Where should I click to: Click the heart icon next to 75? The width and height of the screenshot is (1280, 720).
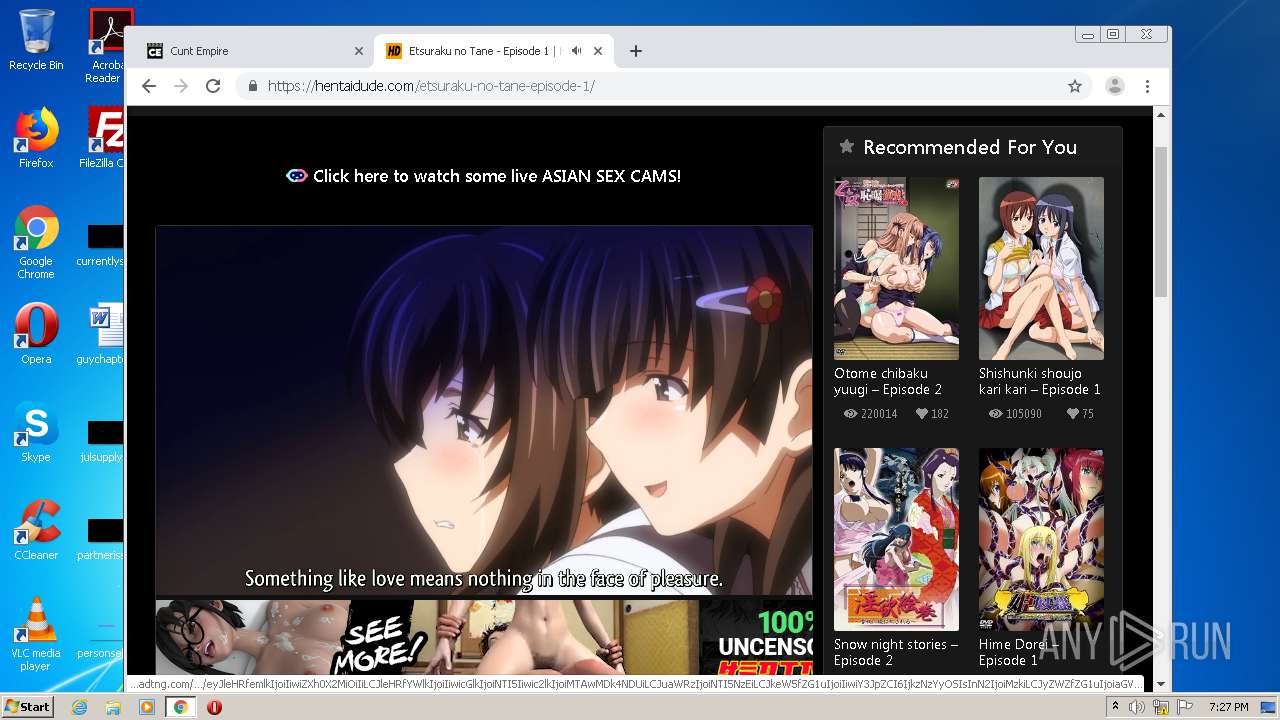coord(1073,414)
